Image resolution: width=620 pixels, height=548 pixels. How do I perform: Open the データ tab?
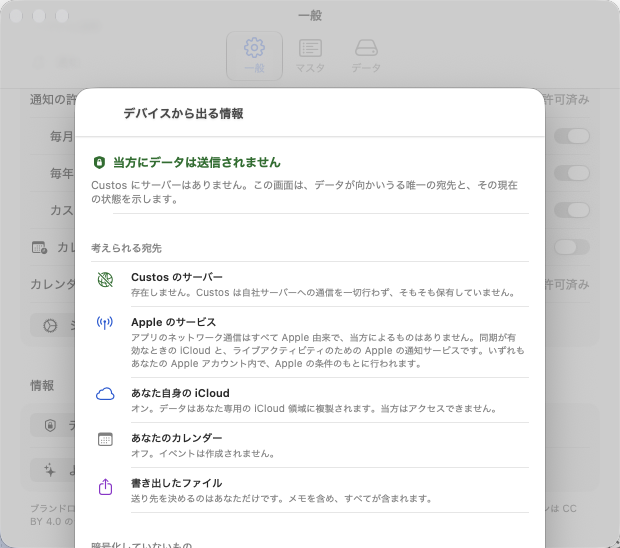click(366, 56)
